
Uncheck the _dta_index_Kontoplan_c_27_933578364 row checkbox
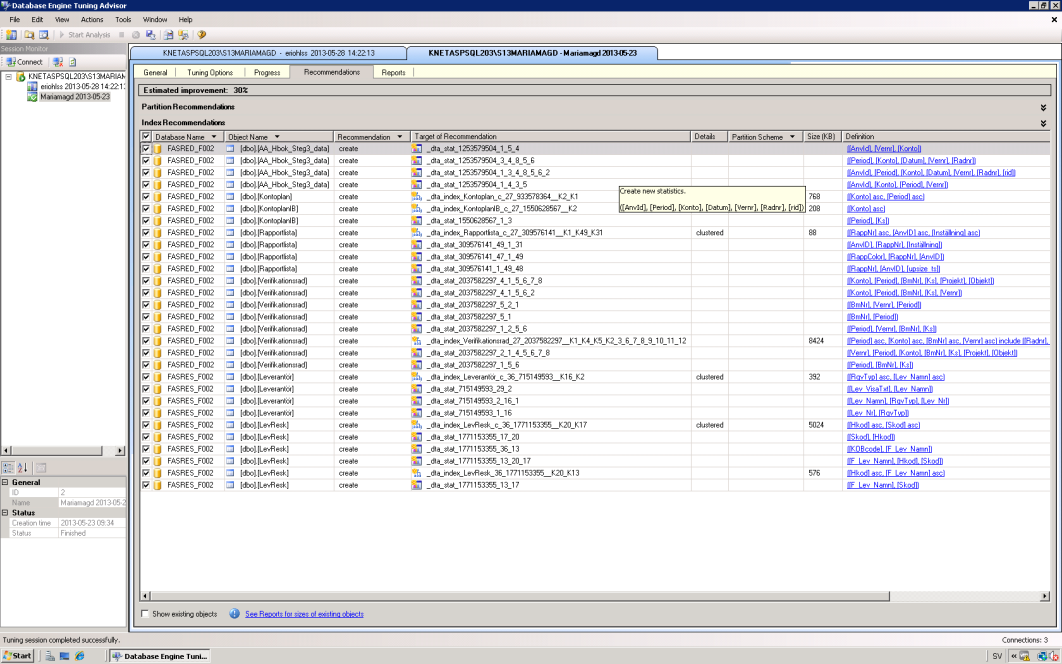pyautogui.click(x=146, y=196)
